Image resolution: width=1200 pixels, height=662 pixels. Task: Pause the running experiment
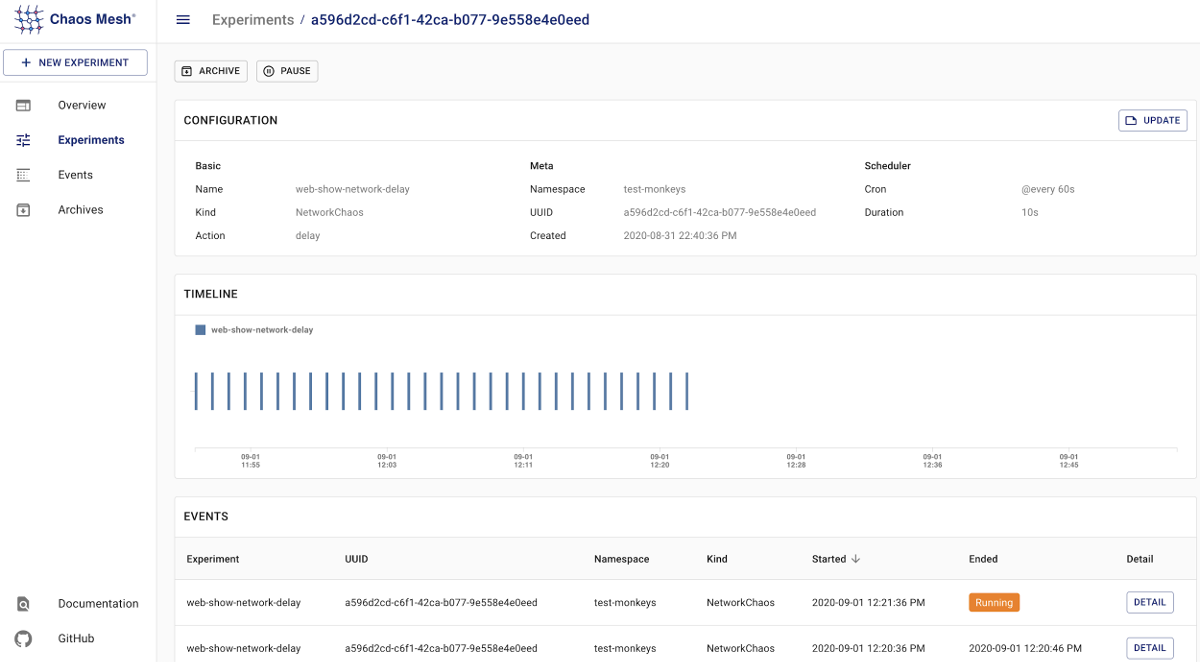pyautogui.click(x=287, y=71)
